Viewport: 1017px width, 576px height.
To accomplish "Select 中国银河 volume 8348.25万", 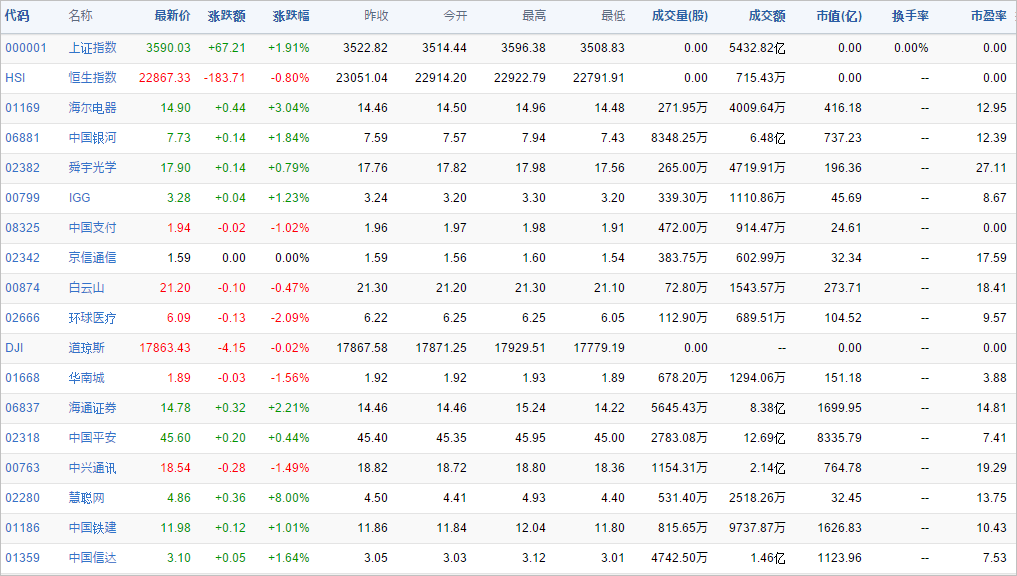I will (680, 138).
